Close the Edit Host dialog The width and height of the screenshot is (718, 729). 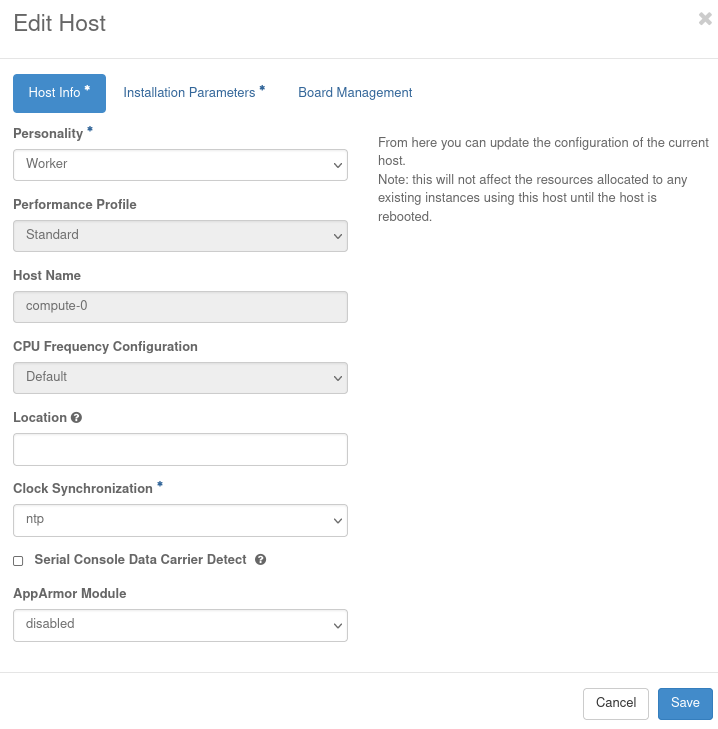tap(705, 19)
